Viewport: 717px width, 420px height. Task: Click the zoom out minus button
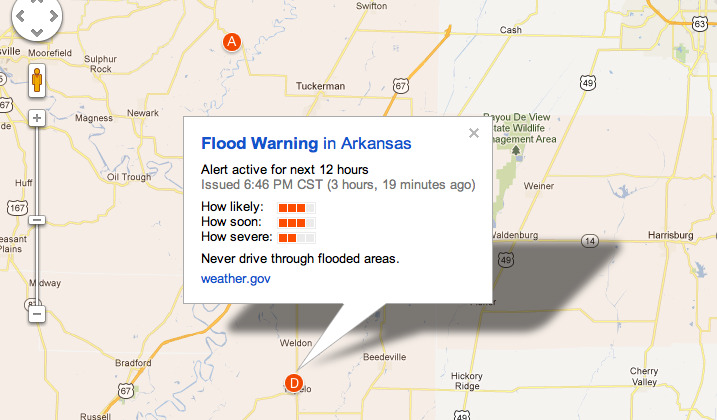(x=37, y=314)
